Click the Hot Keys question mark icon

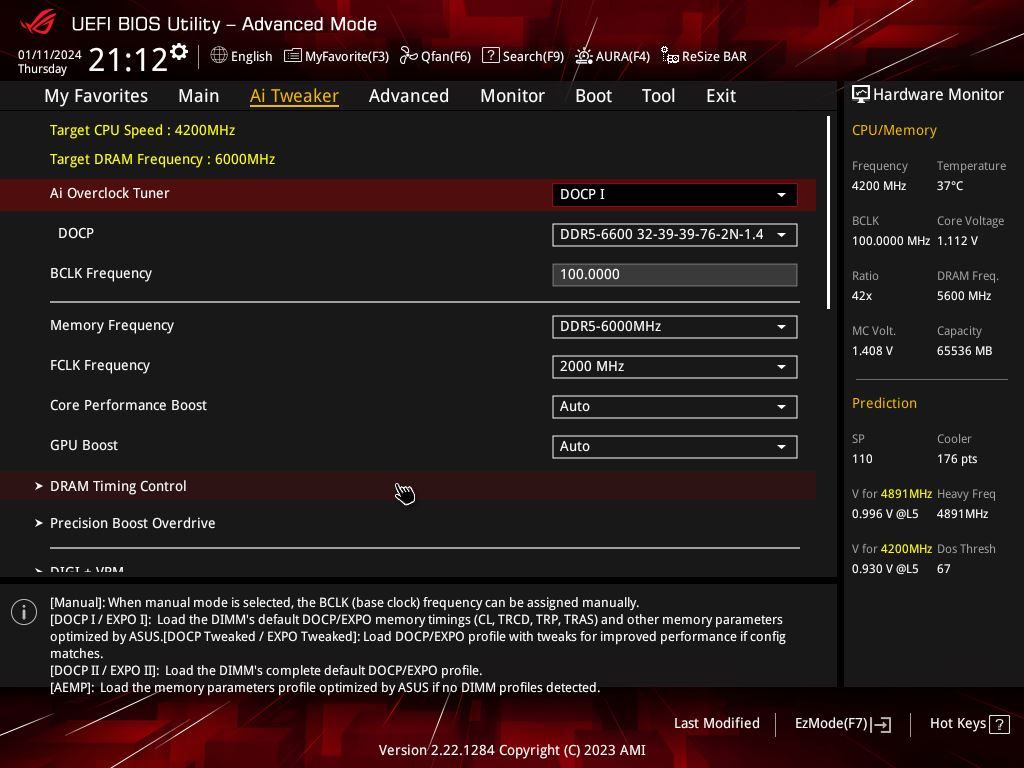click(x=999, y=724)
